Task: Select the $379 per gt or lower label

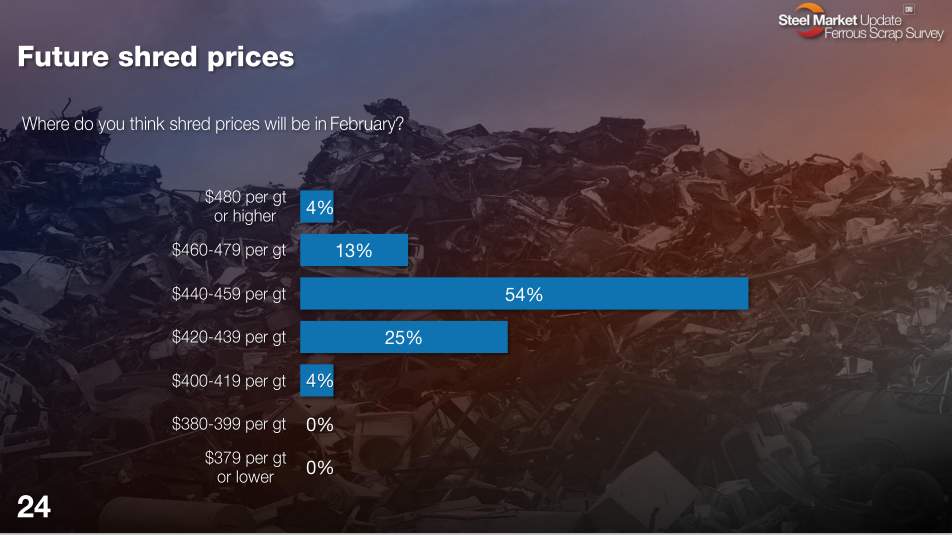Action: (245, 467)
